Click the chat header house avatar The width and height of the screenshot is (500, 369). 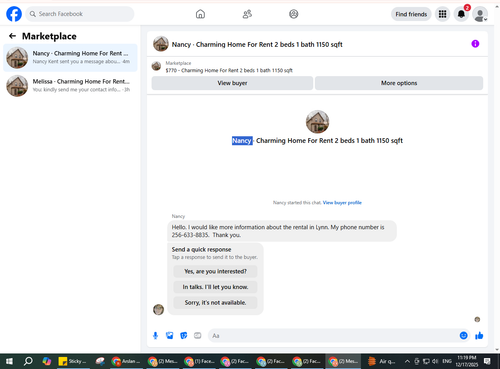pyautogui.click(x=161, y=44)
